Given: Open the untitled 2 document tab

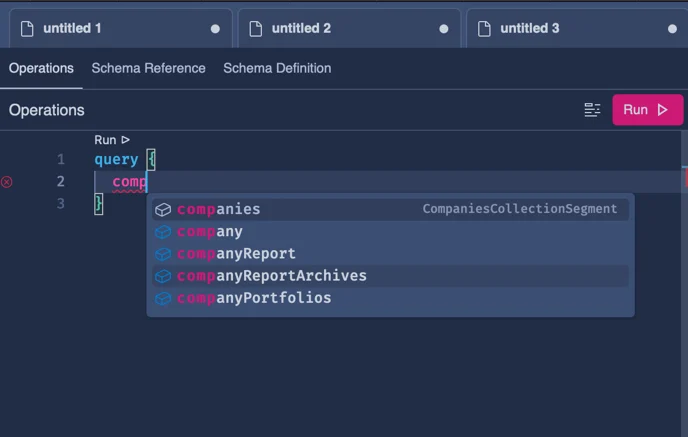Looking at the screenshot, I should pos(349,29).
